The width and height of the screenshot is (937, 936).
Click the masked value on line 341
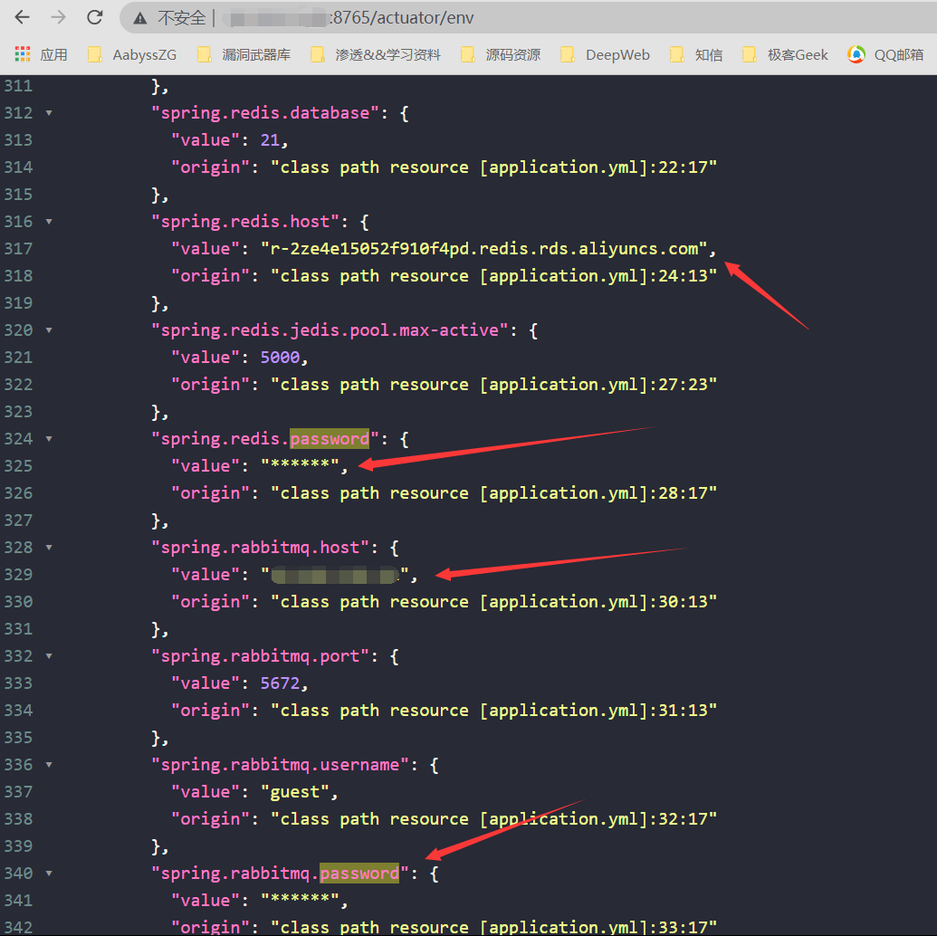(300, 900)
